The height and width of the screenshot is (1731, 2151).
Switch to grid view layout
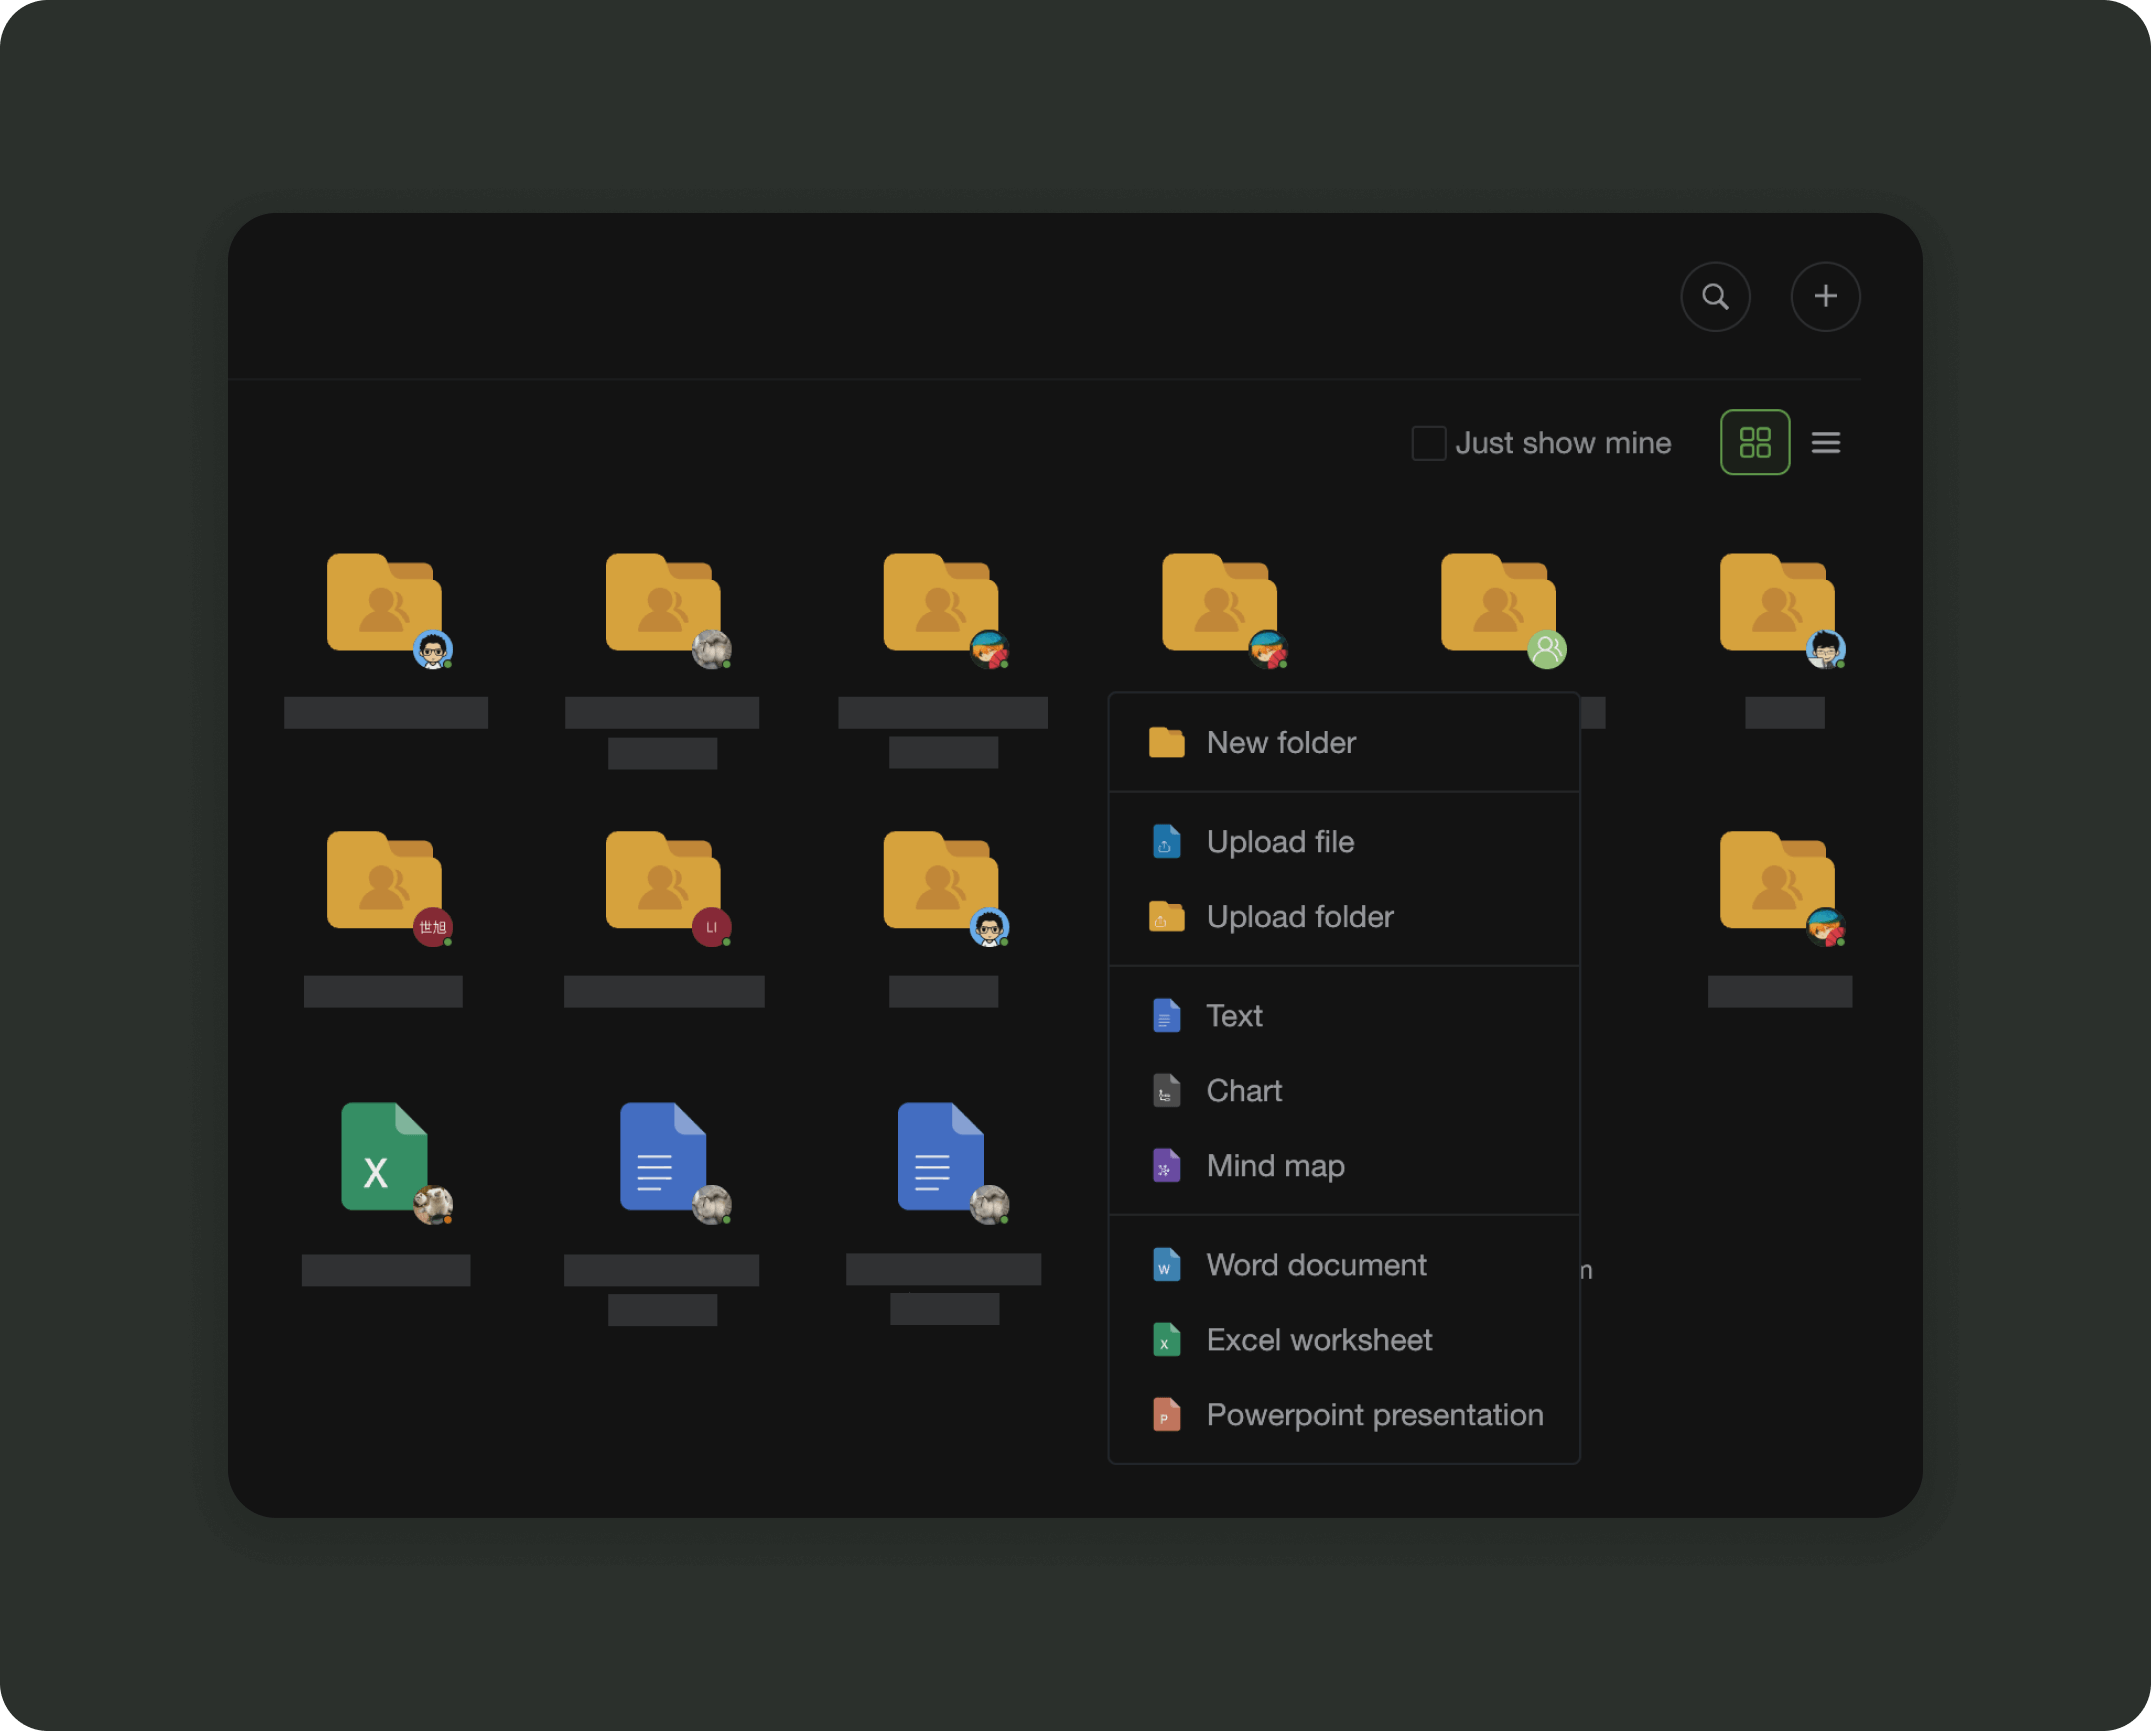1755,442
